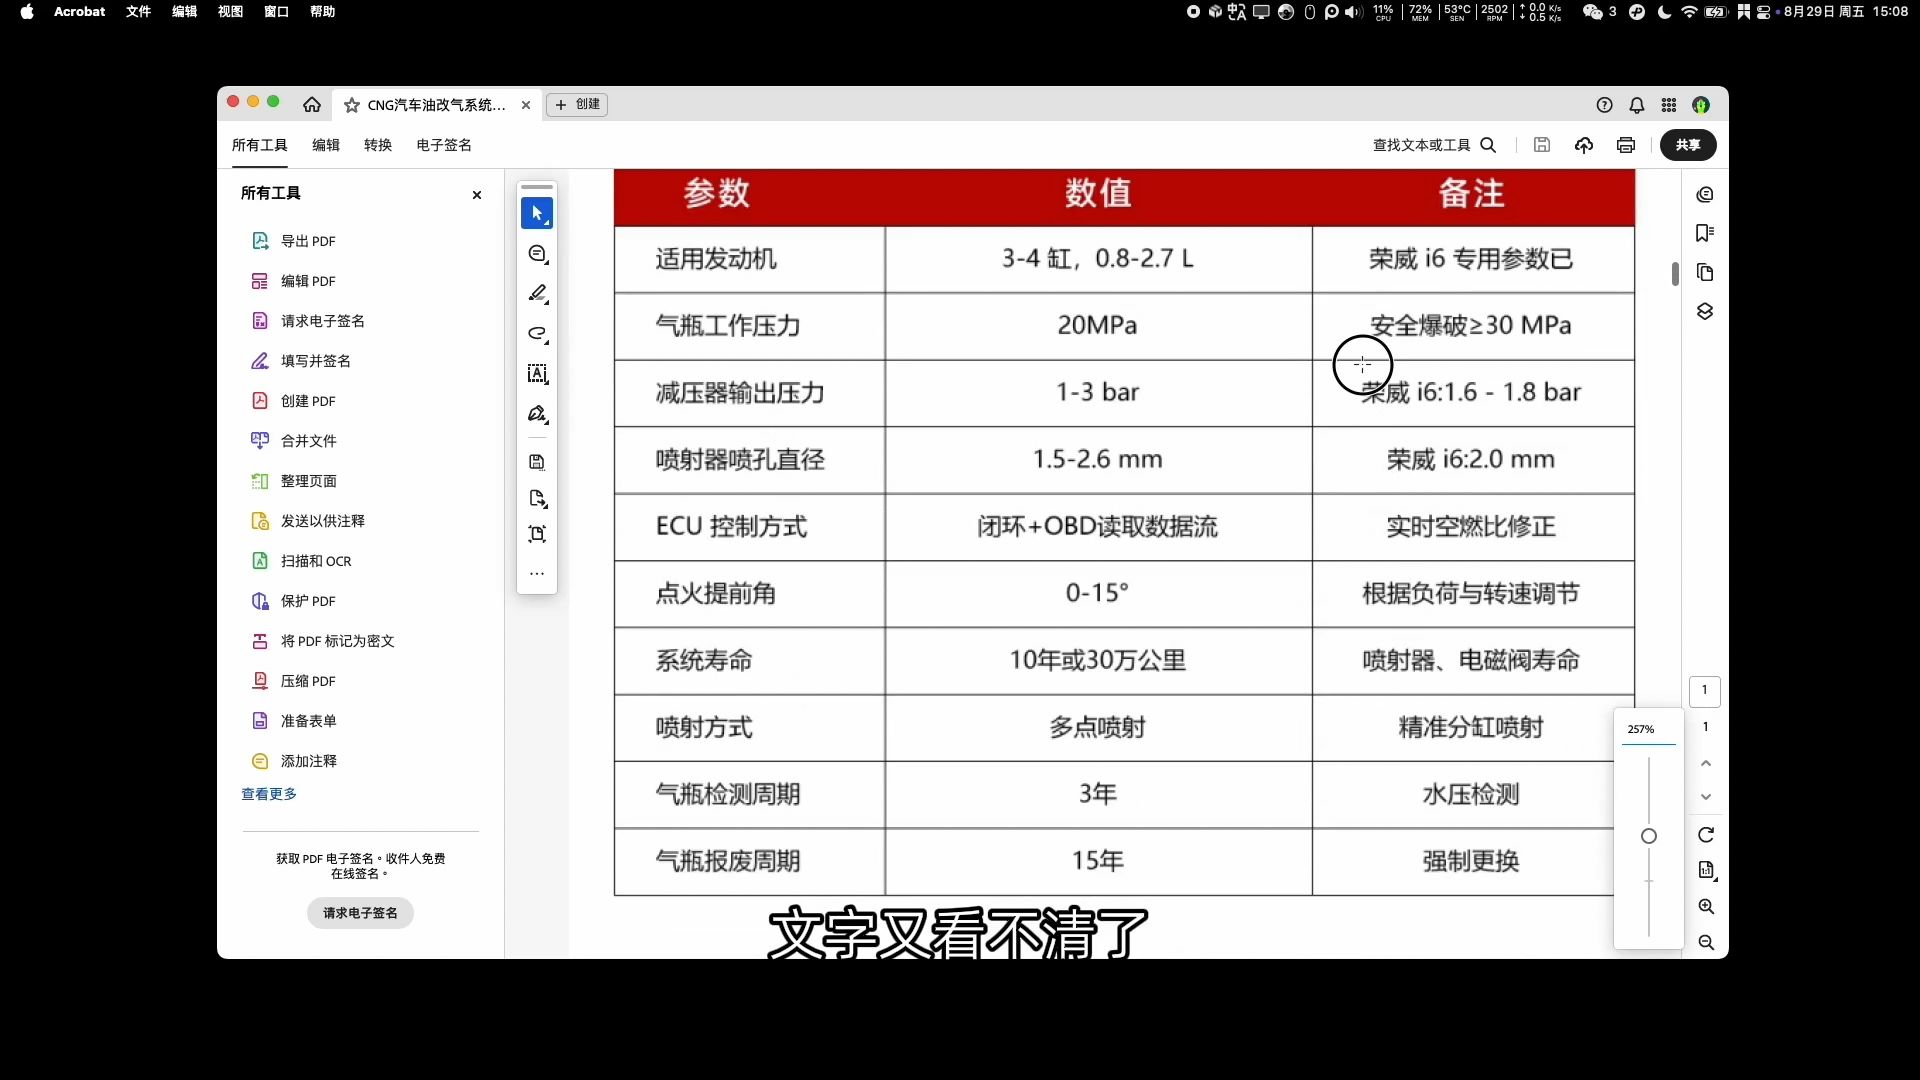
Task: Click the zoom slider handle
Action: pos(1649,836)
